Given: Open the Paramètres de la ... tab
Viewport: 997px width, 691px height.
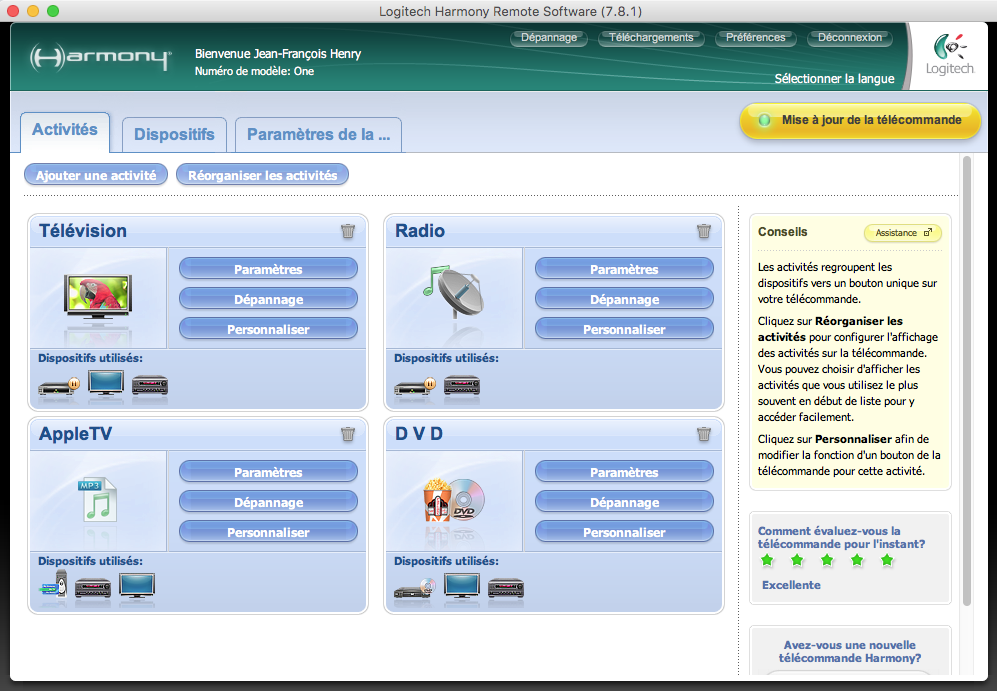Looking at the screenshot, I should click(319, 134).
